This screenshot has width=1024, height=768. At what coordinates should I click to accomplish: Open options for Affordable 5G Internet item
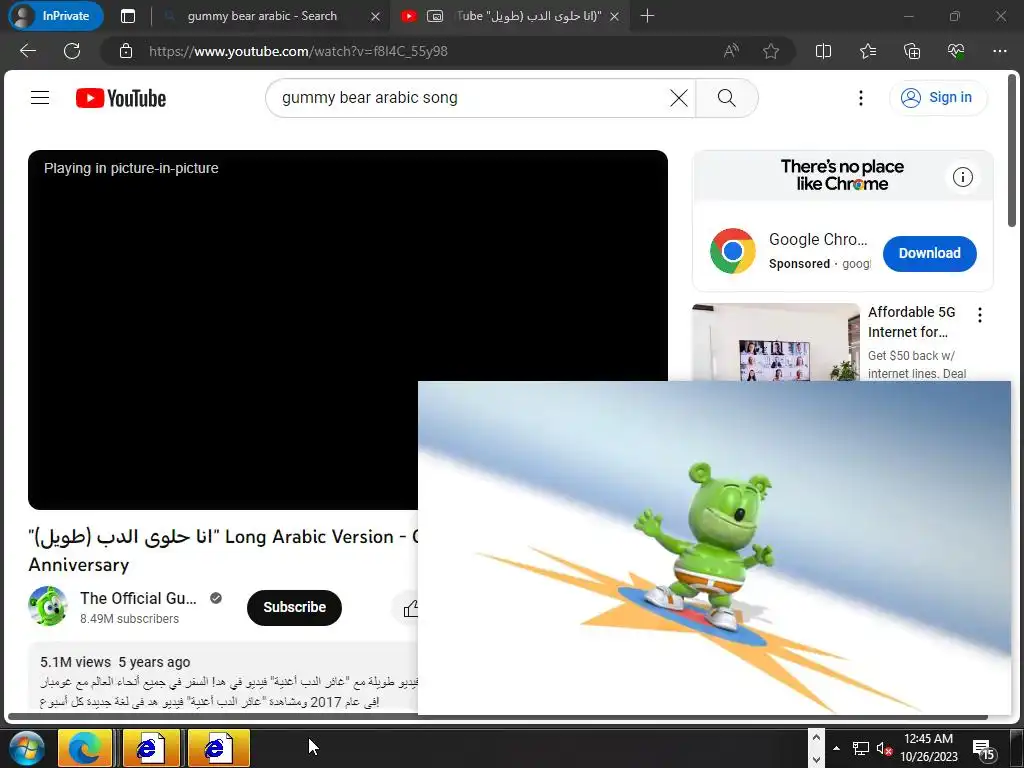(980, 315)
